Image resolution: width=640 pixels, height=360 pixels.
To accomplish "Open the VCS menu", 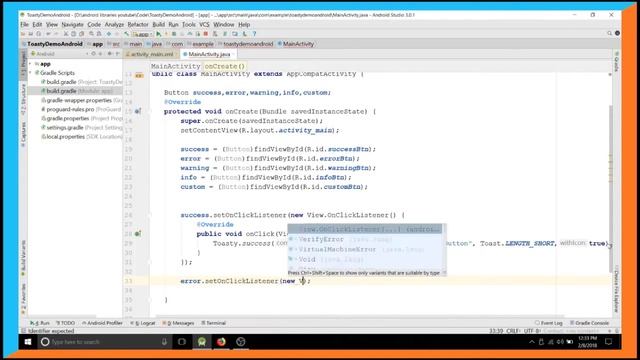I will [204, 24].
